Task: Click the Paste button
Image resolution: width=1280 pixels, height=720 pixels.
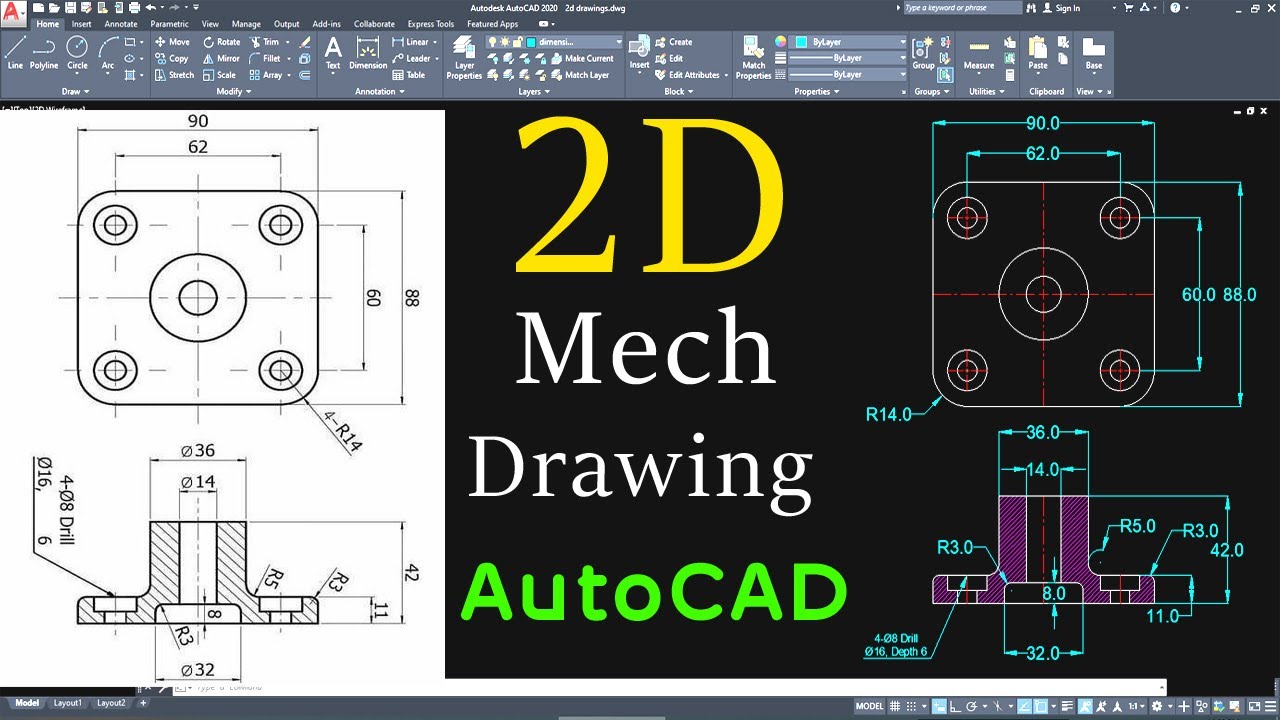Action: coord(1038,53)
